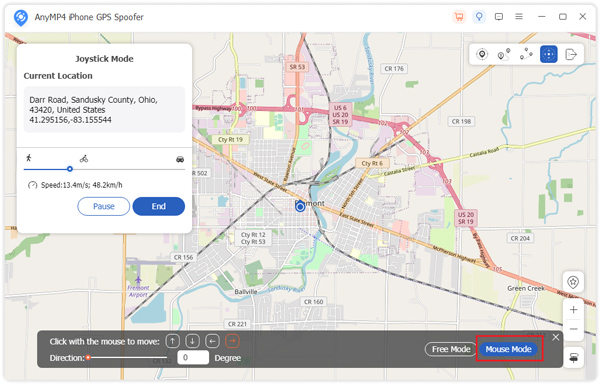
Task: Select Multi-stop Mode route icon
Action: coord(526,54)
